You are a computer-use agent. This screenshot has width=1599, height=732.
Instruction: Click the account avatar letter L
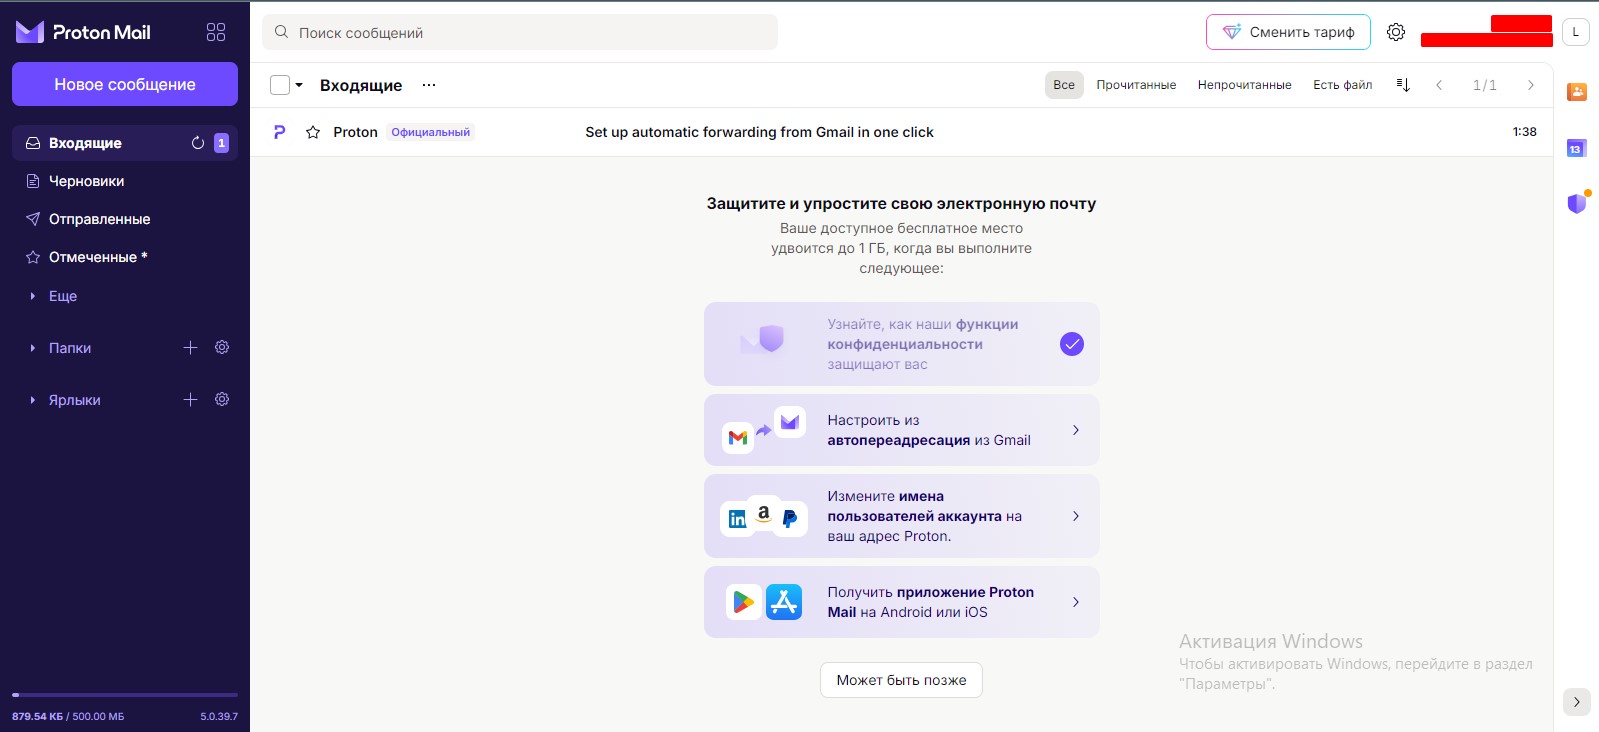tap(1576, 32)
